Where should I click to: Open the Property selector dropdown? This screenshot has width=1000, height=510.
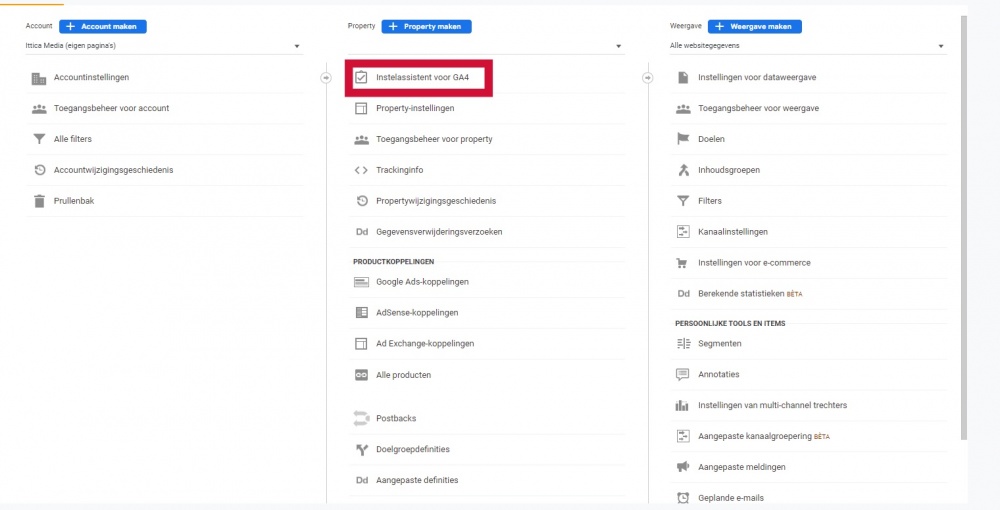[485, 46]
